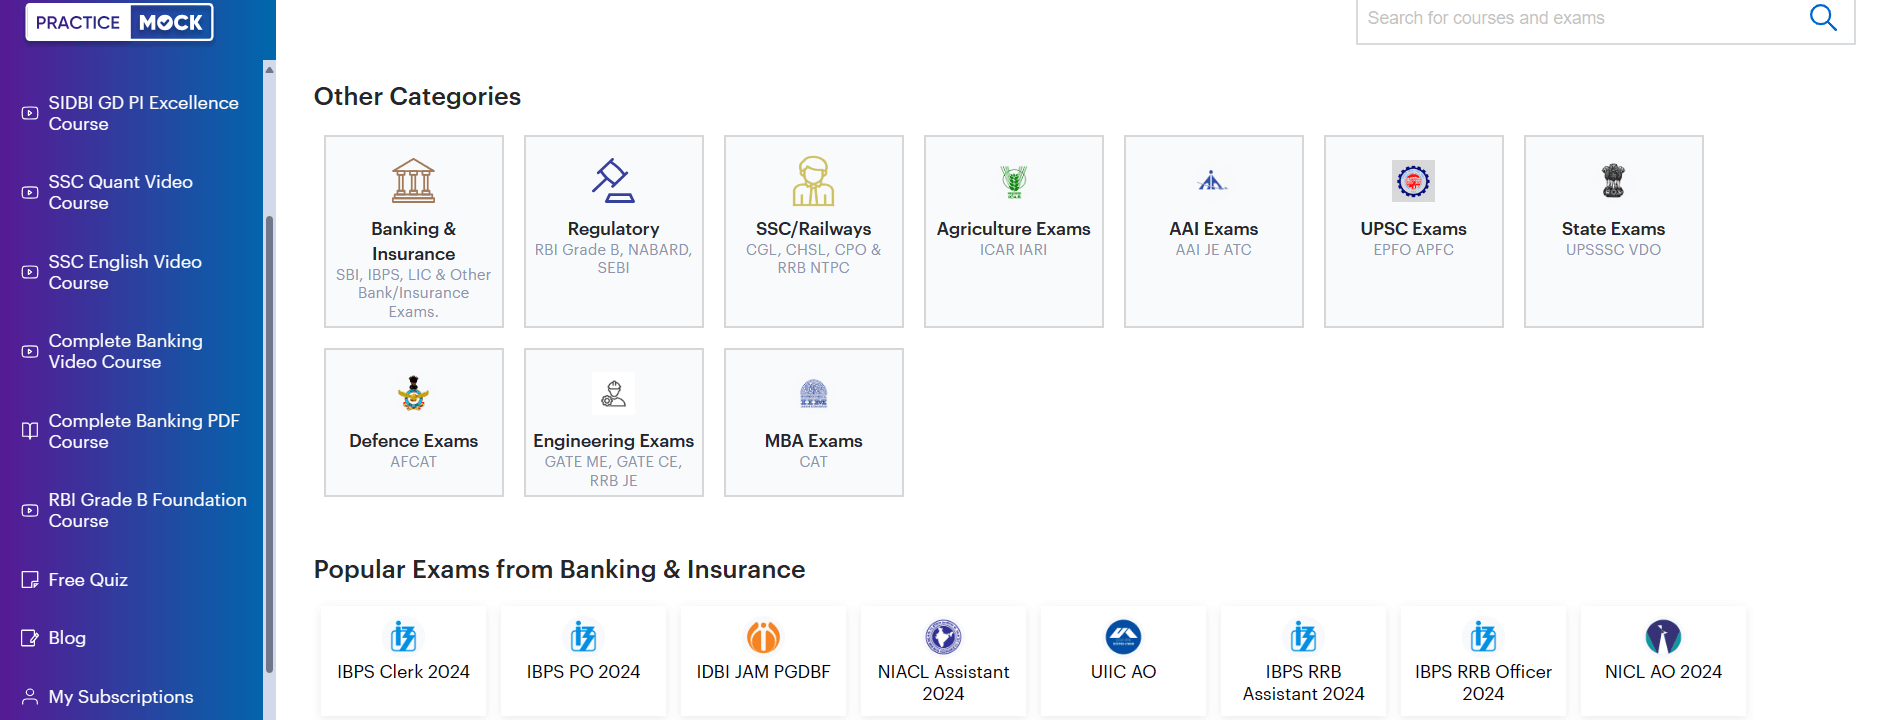
Task: Open RBI Grade B Foundation Course
Action: pos(147,510)
